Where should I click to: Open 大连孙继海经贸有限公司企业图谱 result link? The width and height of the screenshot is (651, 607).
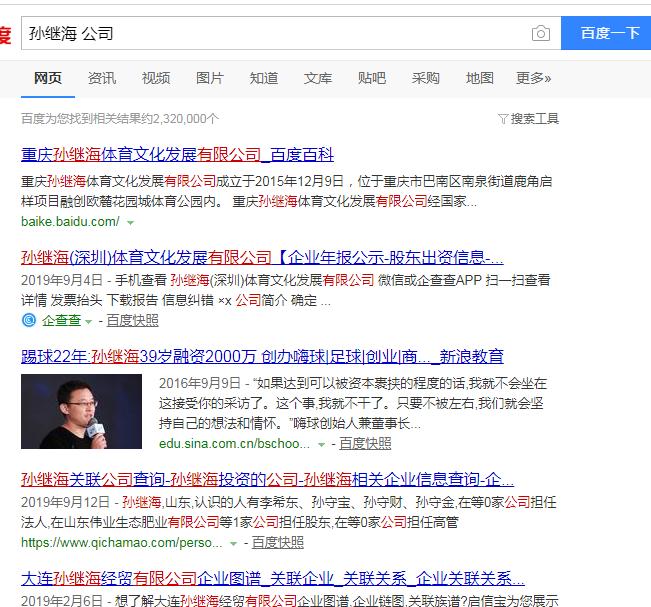tap(273, 578)
